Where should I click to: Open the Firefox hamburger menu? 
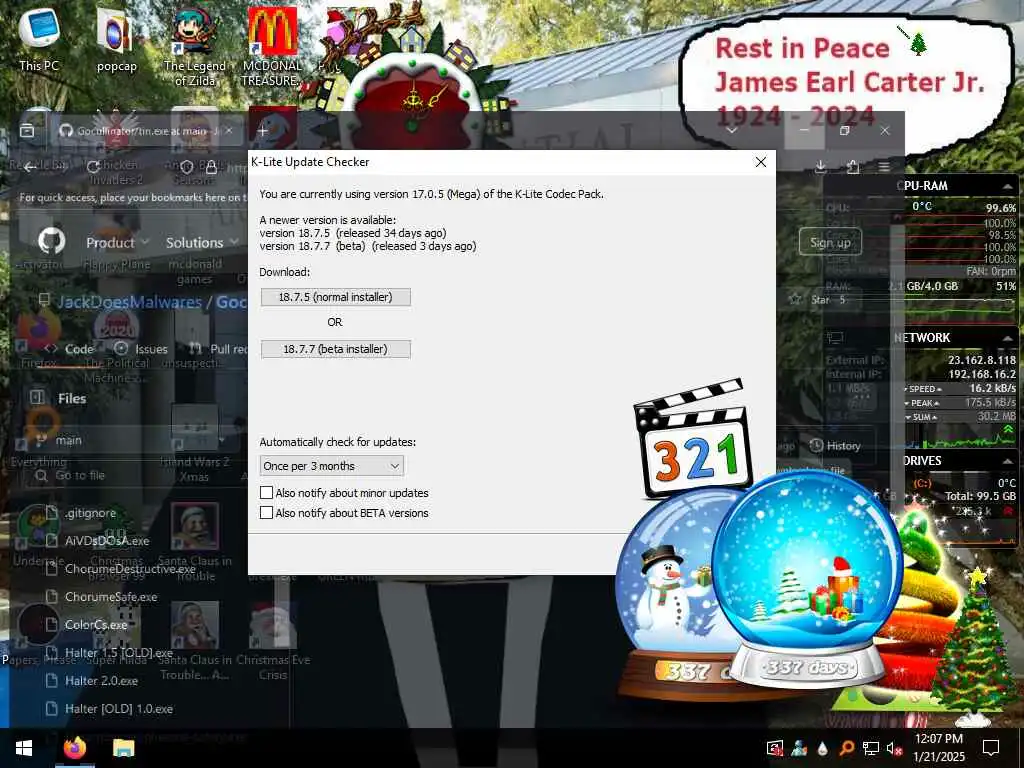click(884, 167)
